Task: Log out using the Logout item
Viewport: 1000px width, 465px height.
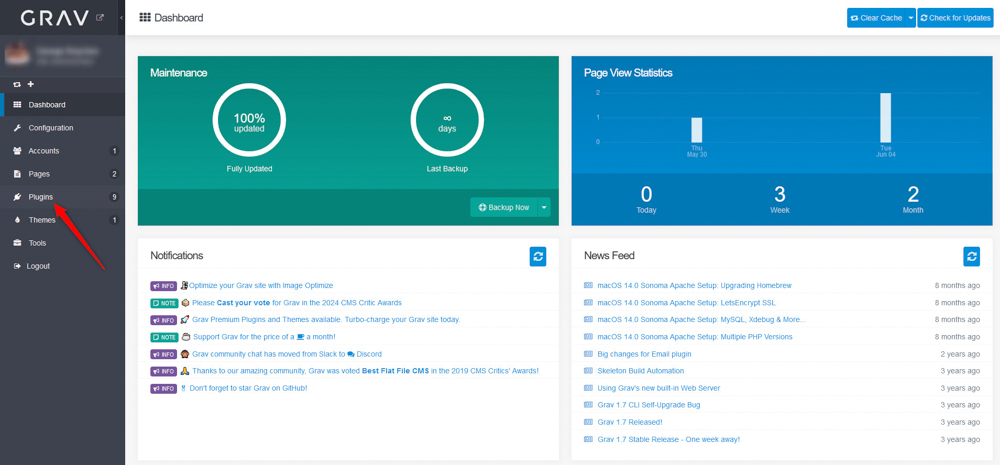Action: [x=62, y=266]
